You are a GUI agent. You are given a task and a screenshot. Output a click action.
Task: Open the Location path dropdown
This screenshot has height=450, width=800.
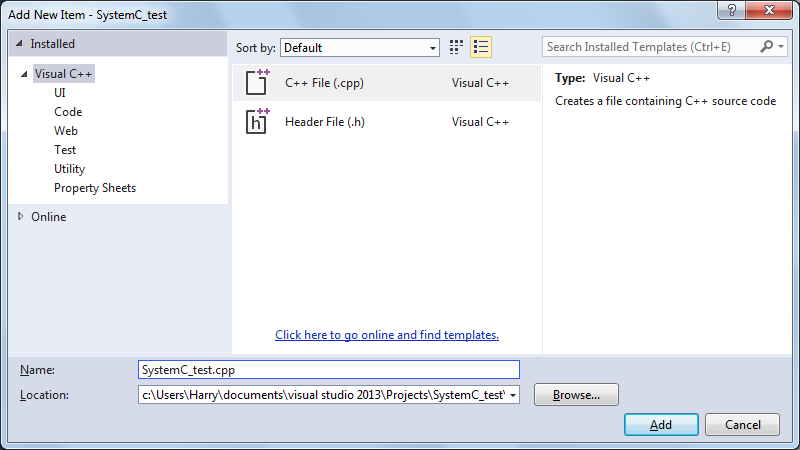514,395
